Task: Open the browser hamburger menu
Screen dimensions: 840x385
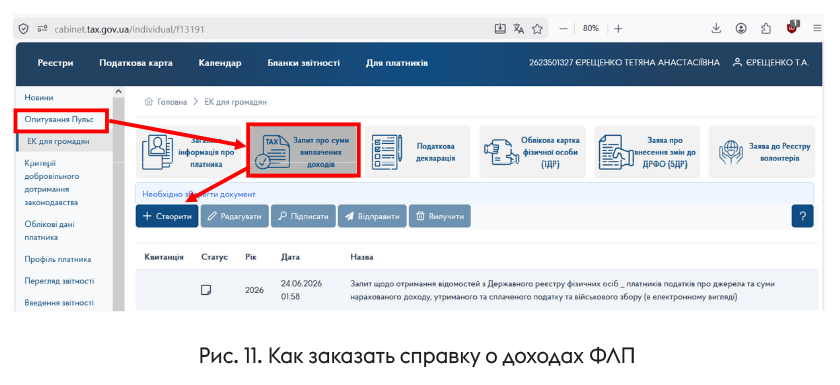Action: 817,28
